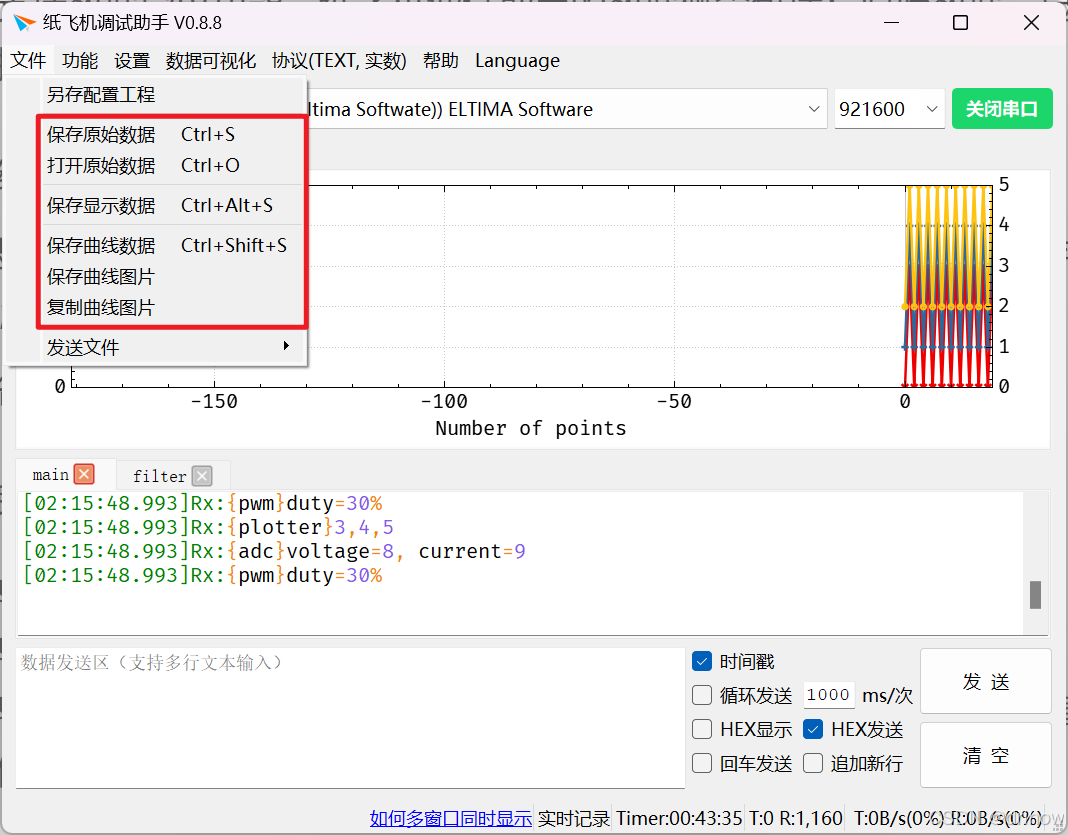Switch to the filter tab

click(159, 476)
